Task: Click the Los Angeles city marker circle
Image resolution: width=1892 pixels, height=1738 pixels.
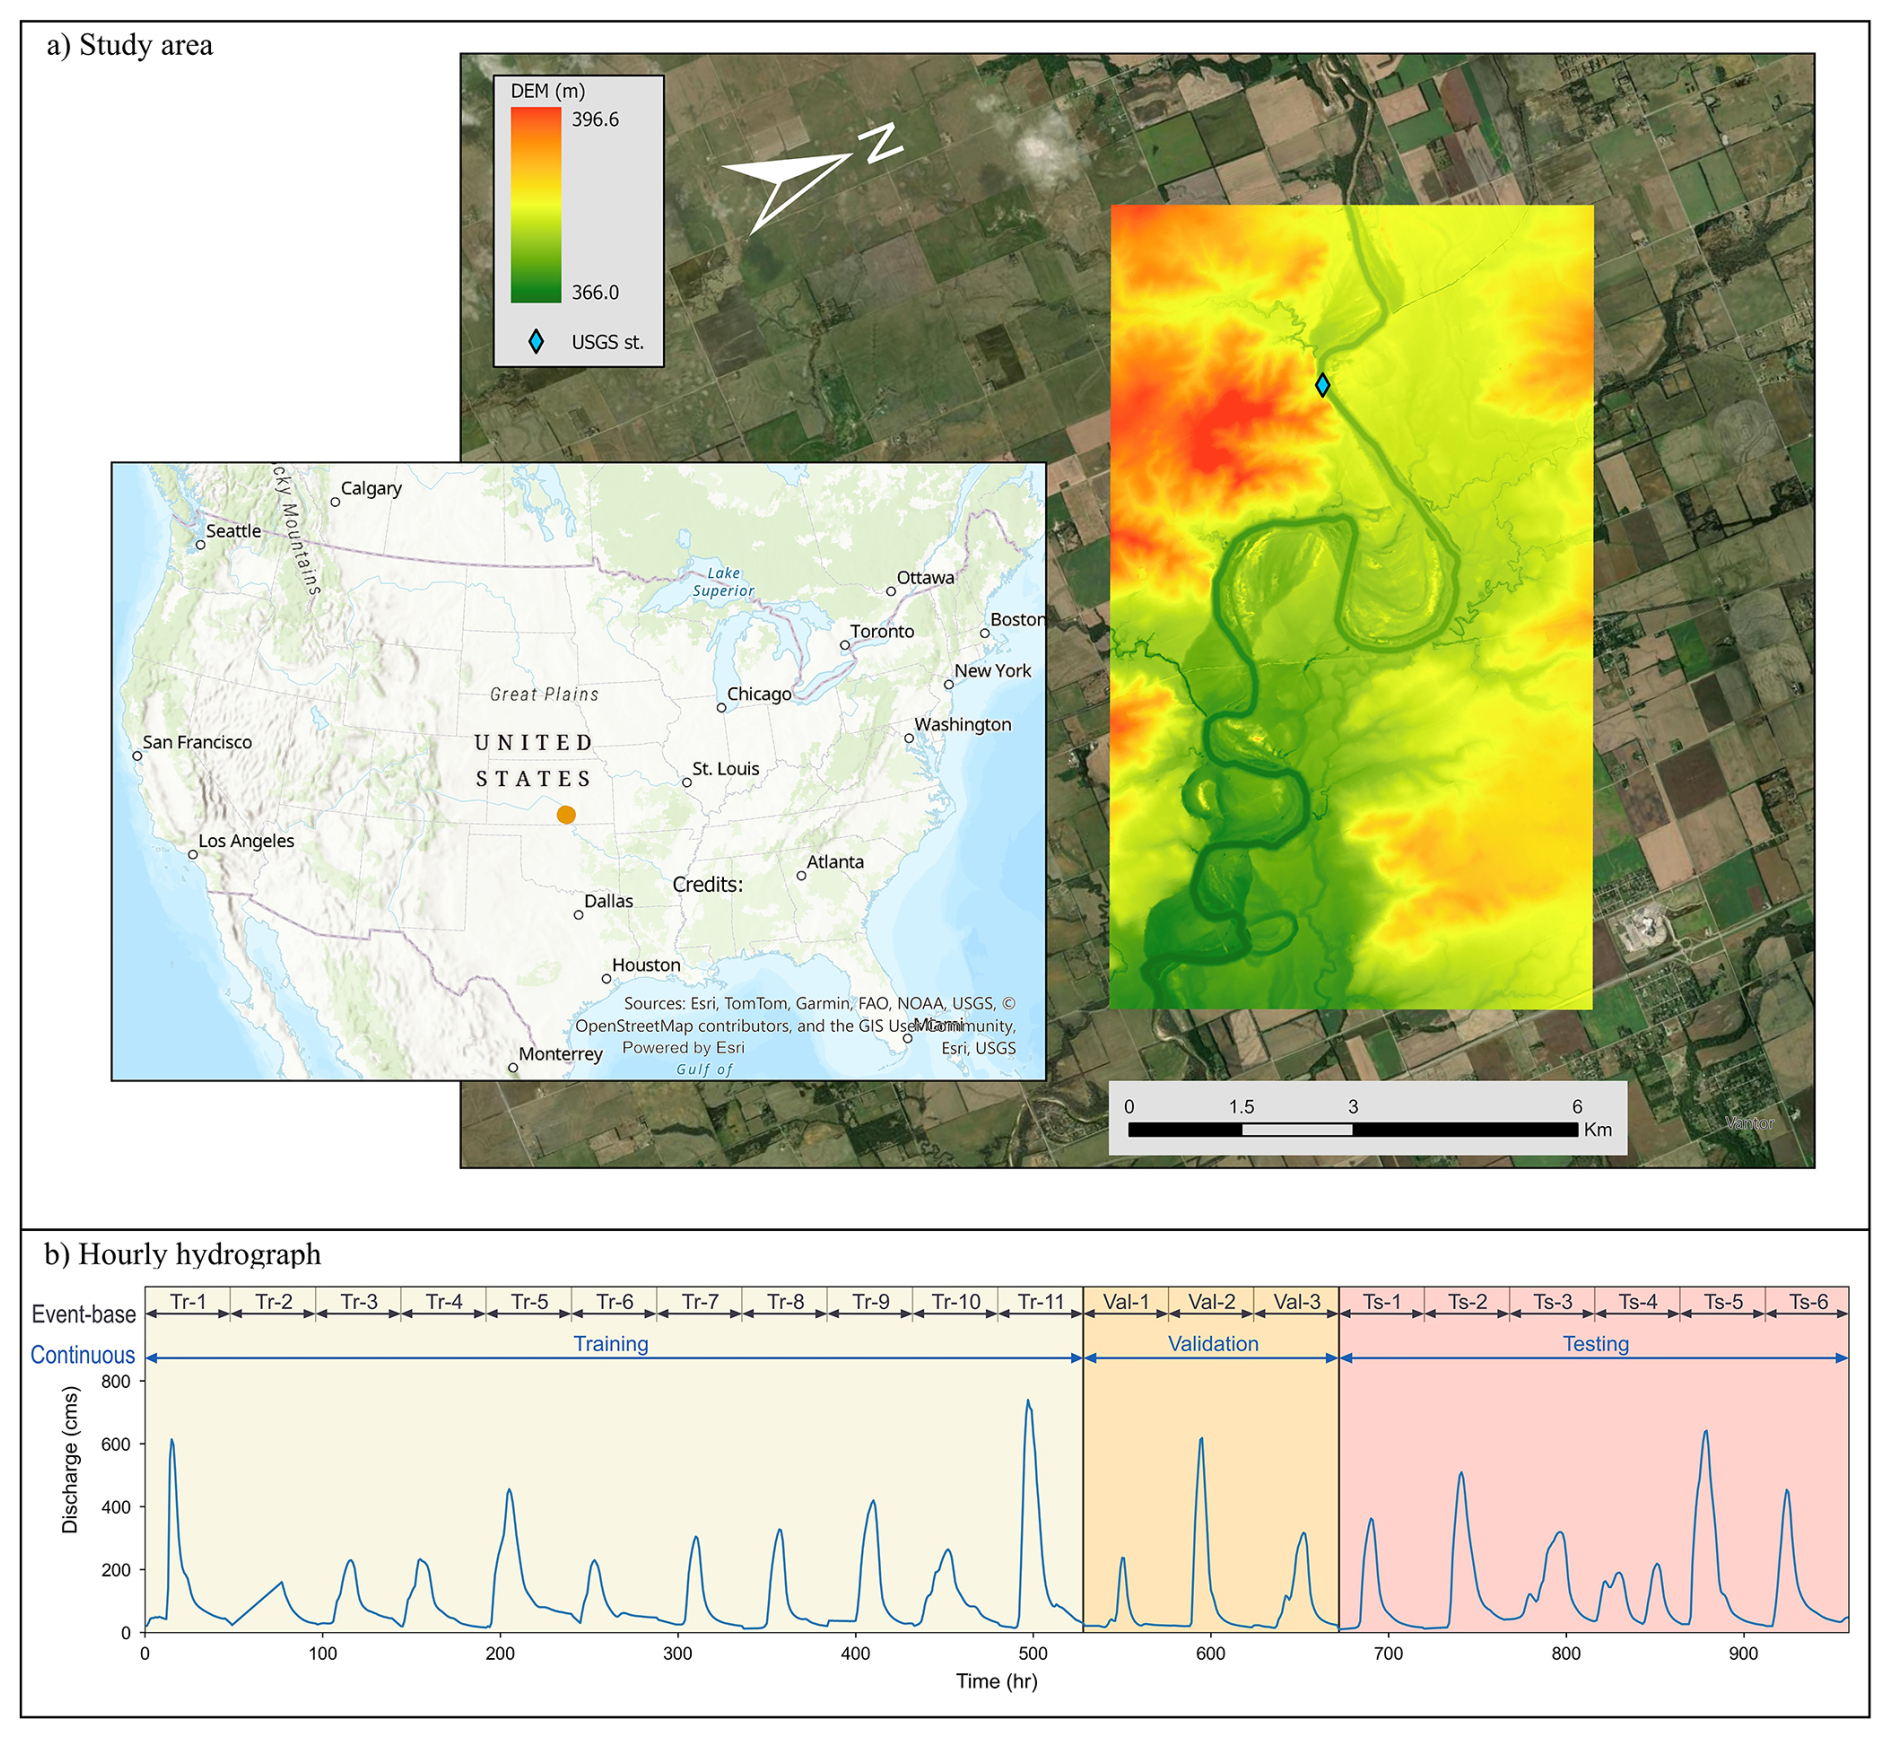Action: tap(193, 855)
